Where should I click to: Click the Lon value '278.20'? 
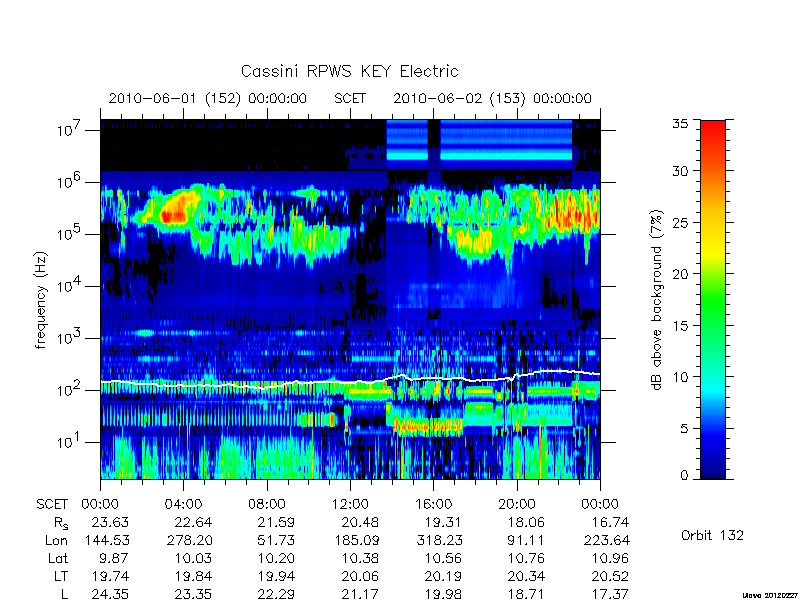tap(190, 540)
